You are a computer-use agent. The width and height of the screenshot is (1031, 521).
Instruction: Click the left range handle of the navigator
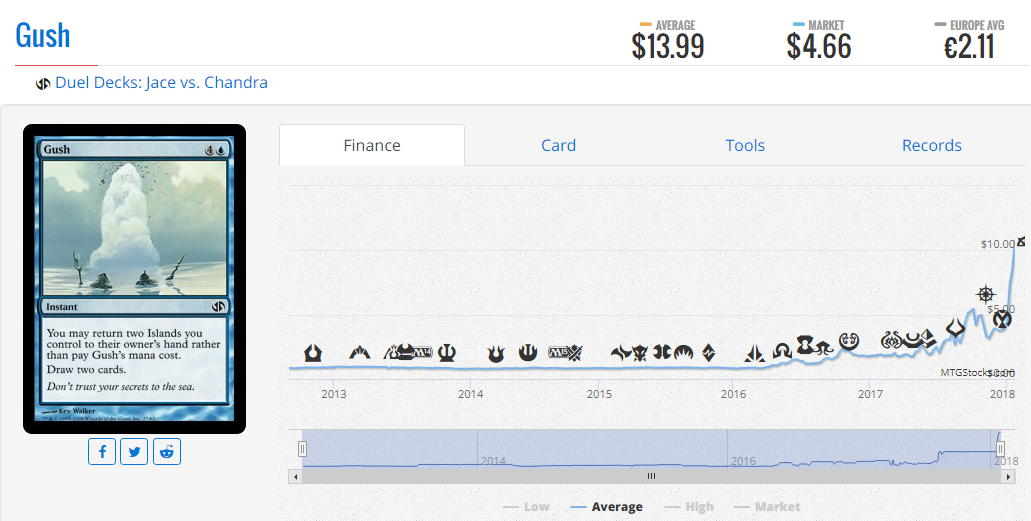click(302, 449)
